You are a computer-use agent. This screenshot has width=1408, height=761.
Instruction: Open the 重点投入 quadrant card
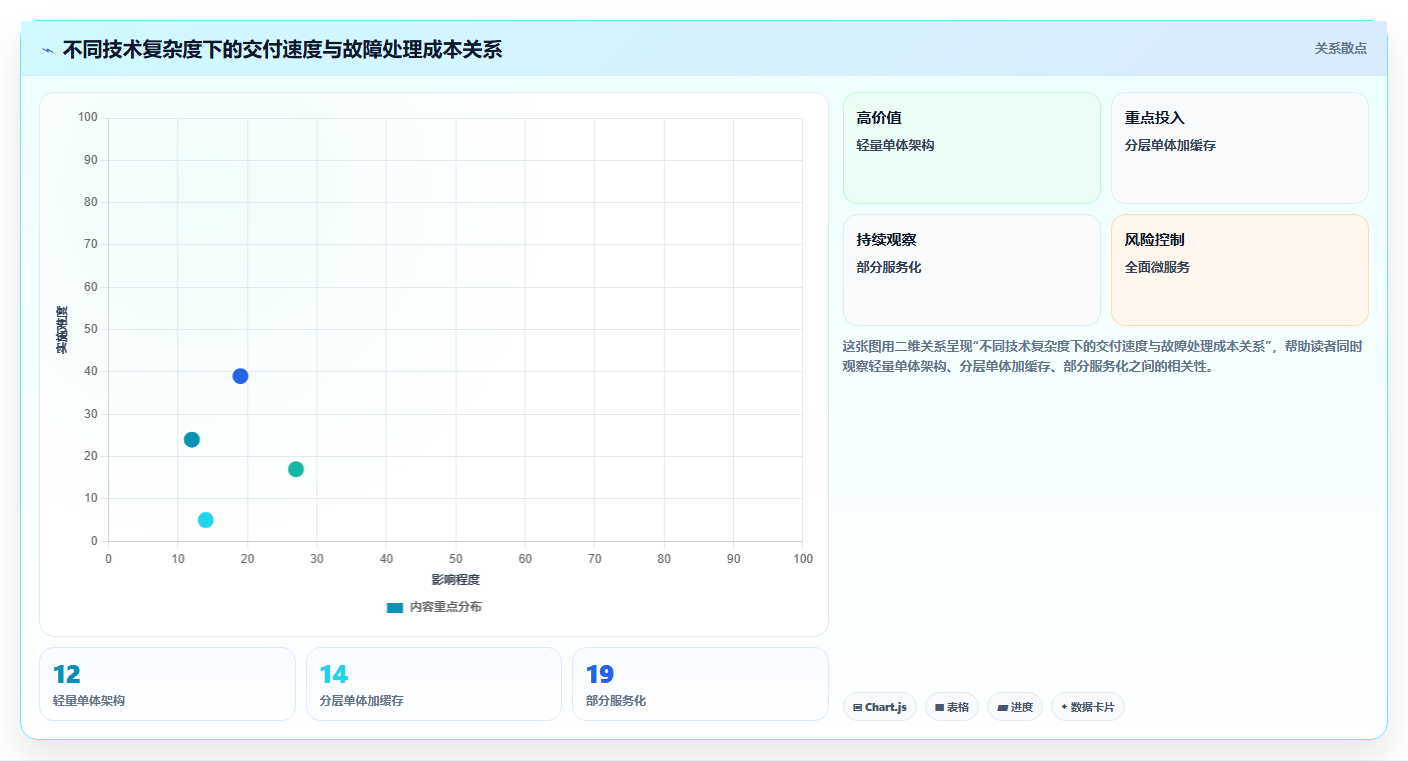1240,148
